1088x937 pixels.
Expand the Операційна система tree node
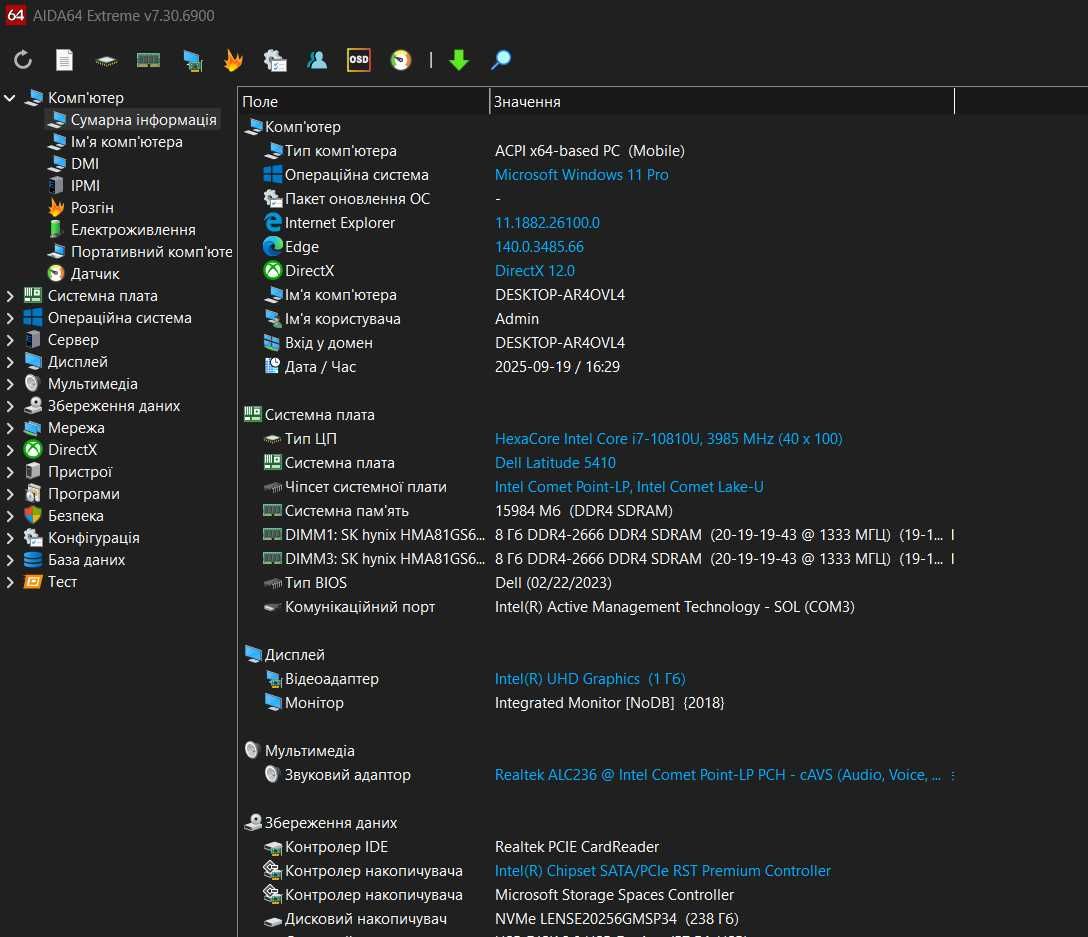coord(10,318)
